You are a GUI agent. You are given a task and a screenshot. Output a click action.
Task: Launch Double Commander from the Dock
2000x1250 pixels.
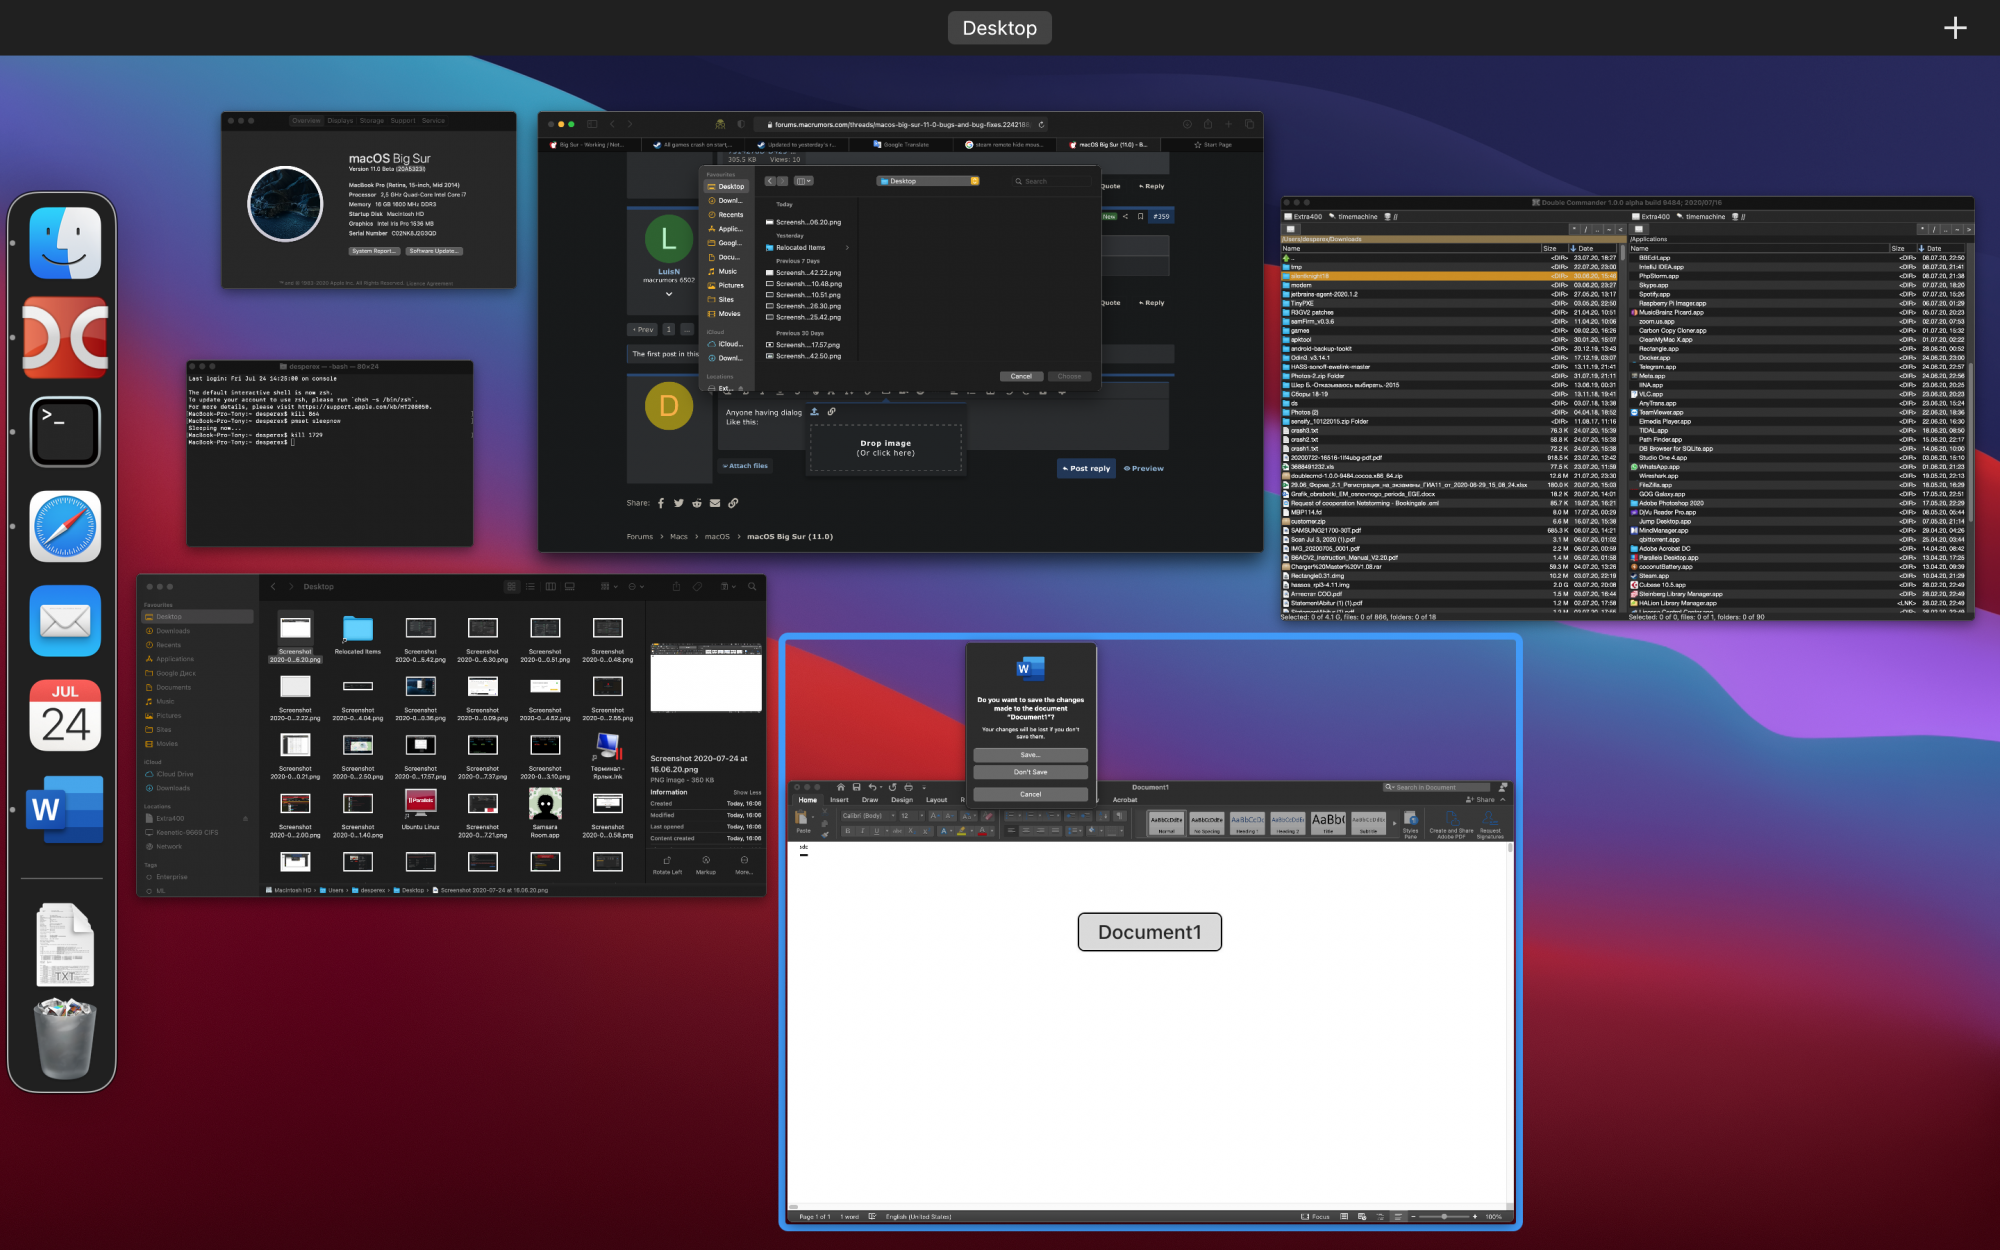tap(65, 337)
